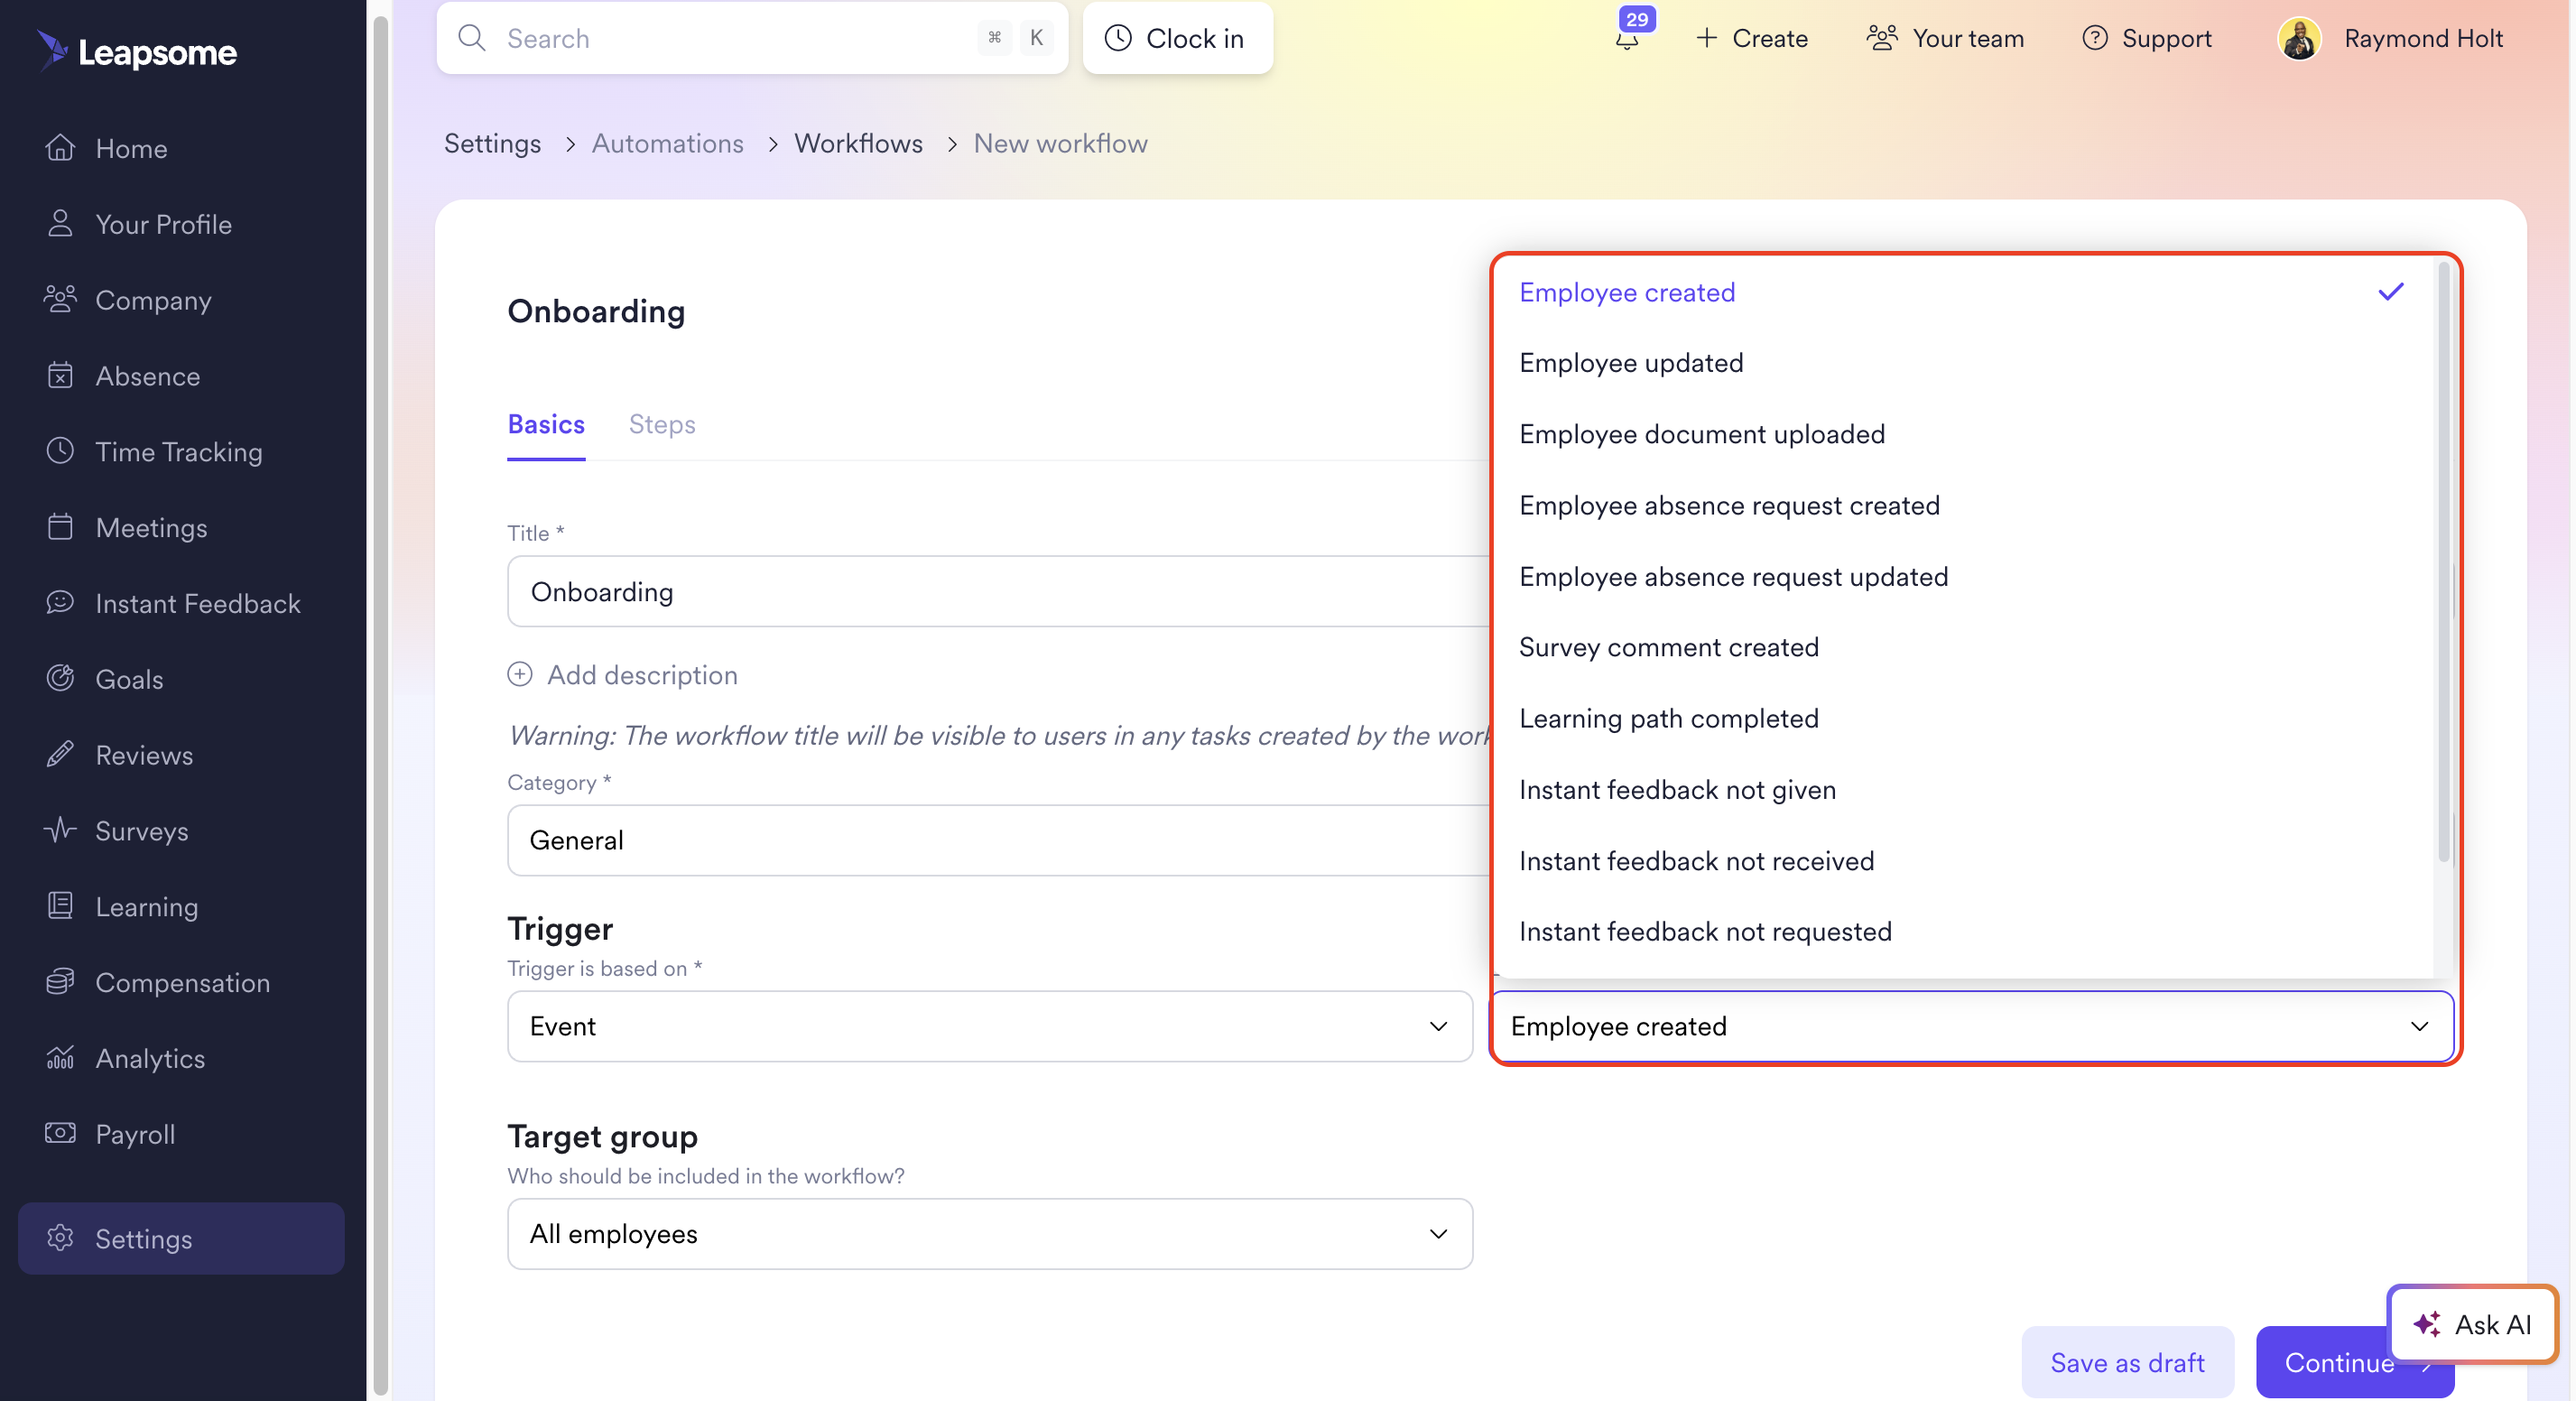Click Raymond Holt's profile avatar
Viewport: 2576px width, 1401px height.
click(x=2298, y=39)
